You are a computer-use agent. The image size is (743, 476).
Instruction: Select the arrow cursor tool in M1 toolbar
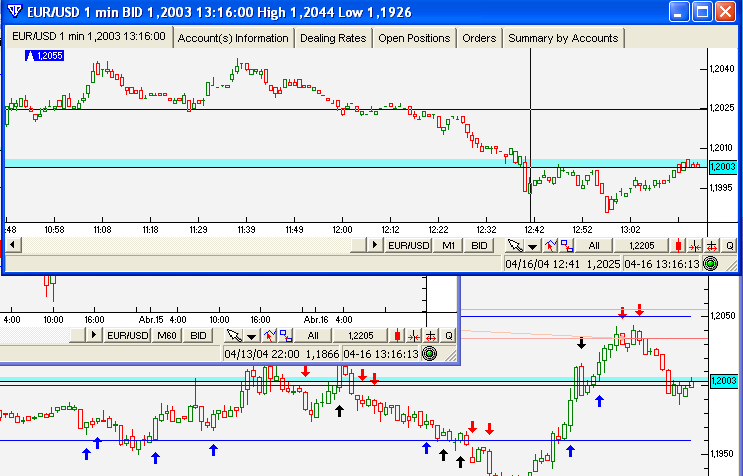pos(515,245)
